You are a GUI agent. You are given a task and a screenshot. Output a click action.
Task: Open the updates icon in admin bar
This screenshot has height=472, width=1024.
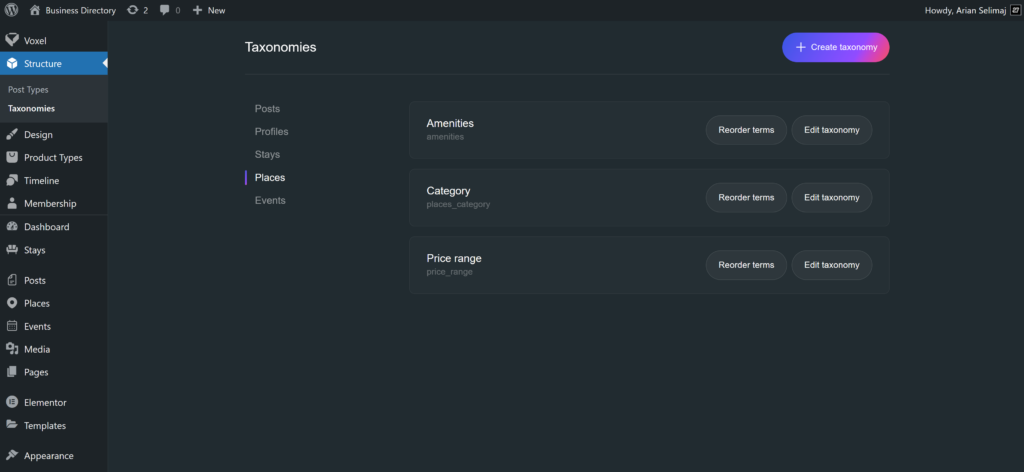(133, 10)
